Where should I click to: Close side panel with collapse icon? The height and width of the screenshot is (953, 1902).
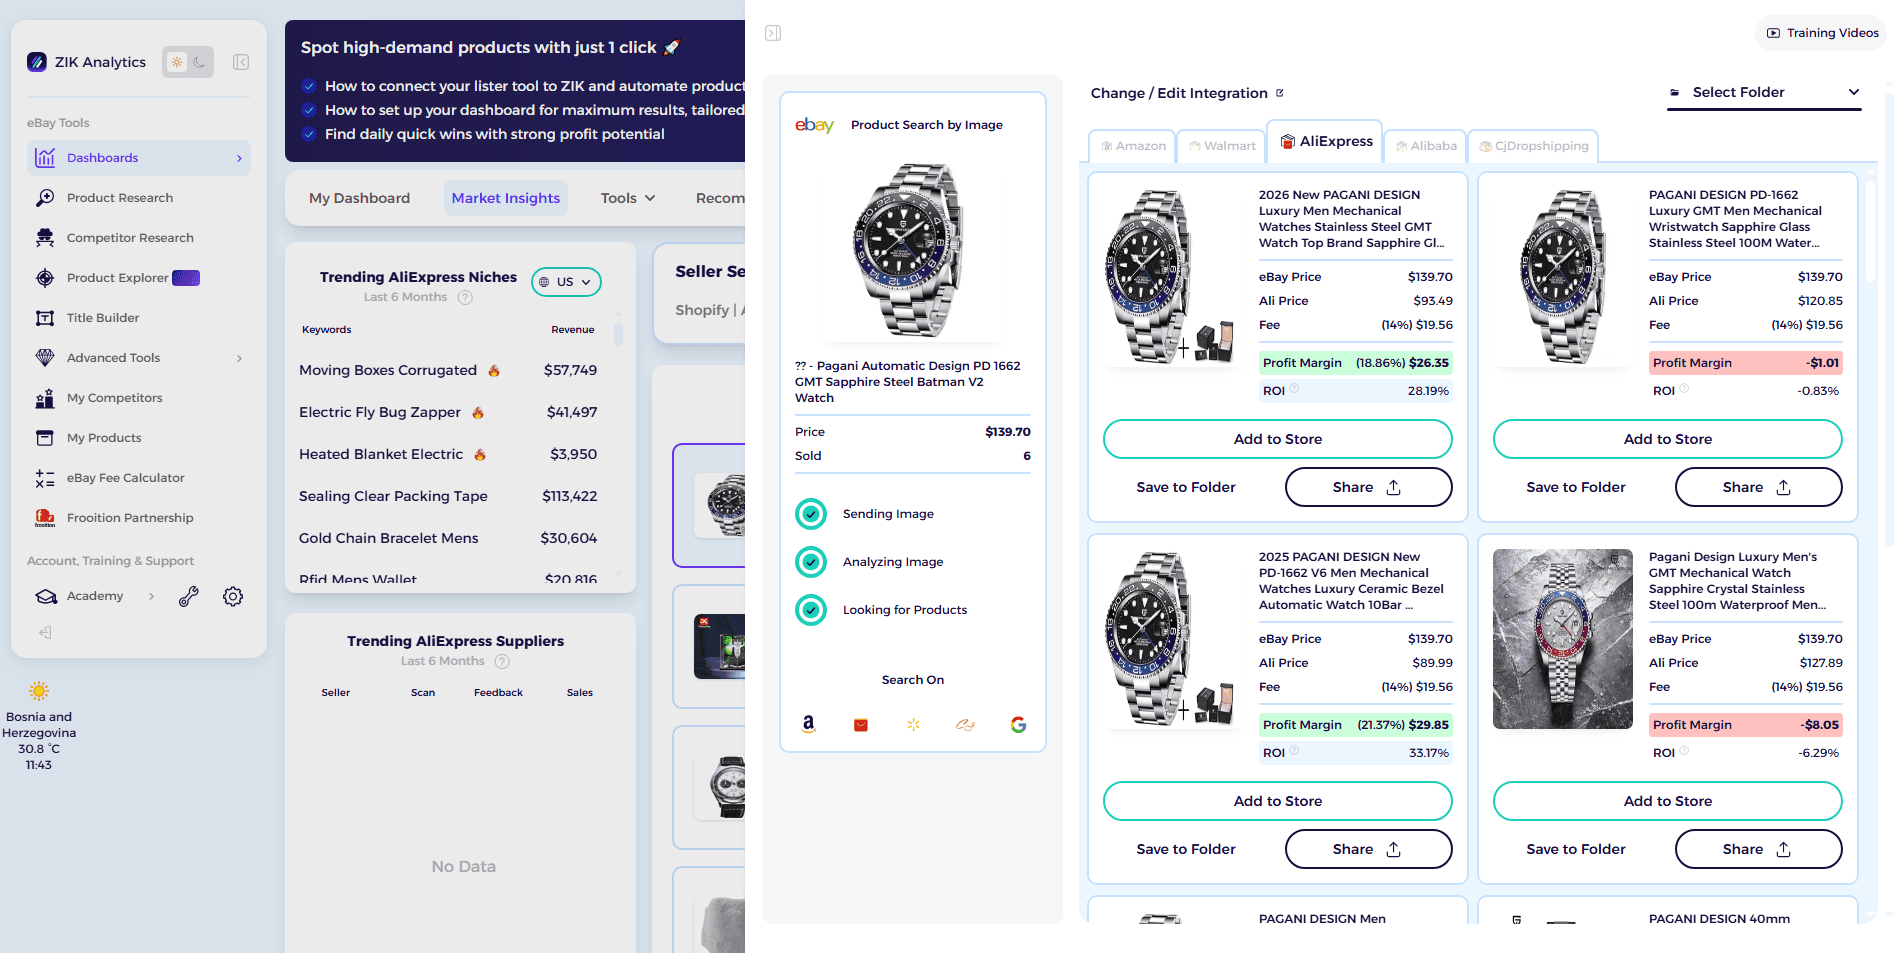773,33
